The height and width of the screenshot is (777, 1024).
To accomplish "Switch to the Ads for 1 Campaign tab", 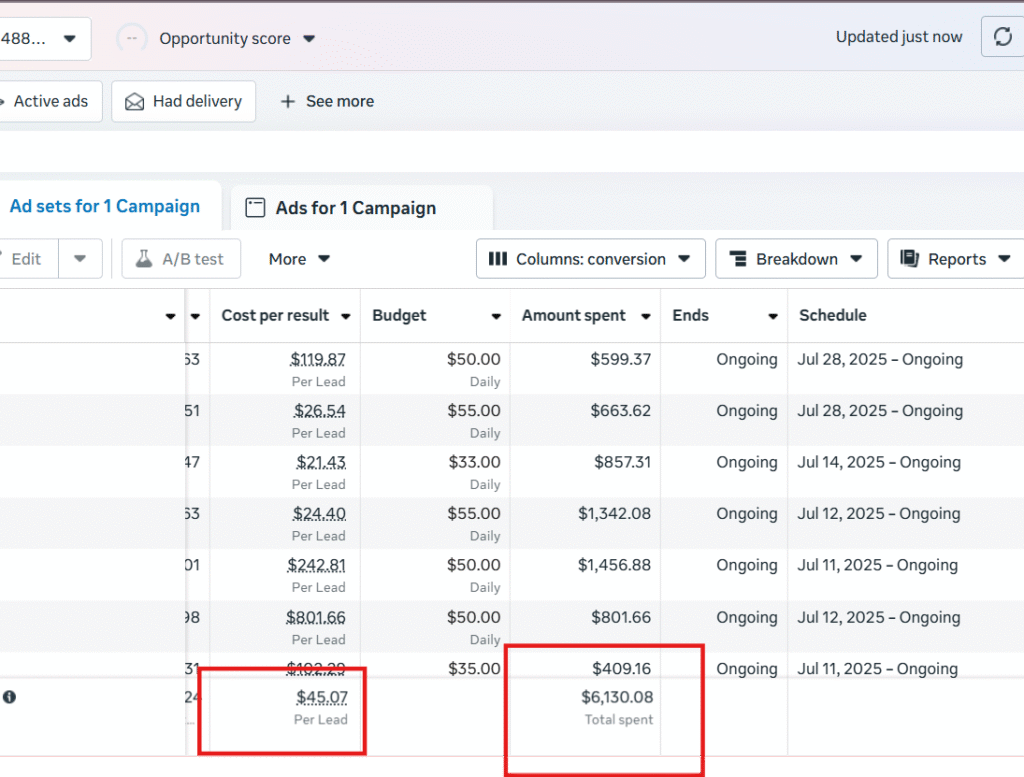I will (355, 208).
